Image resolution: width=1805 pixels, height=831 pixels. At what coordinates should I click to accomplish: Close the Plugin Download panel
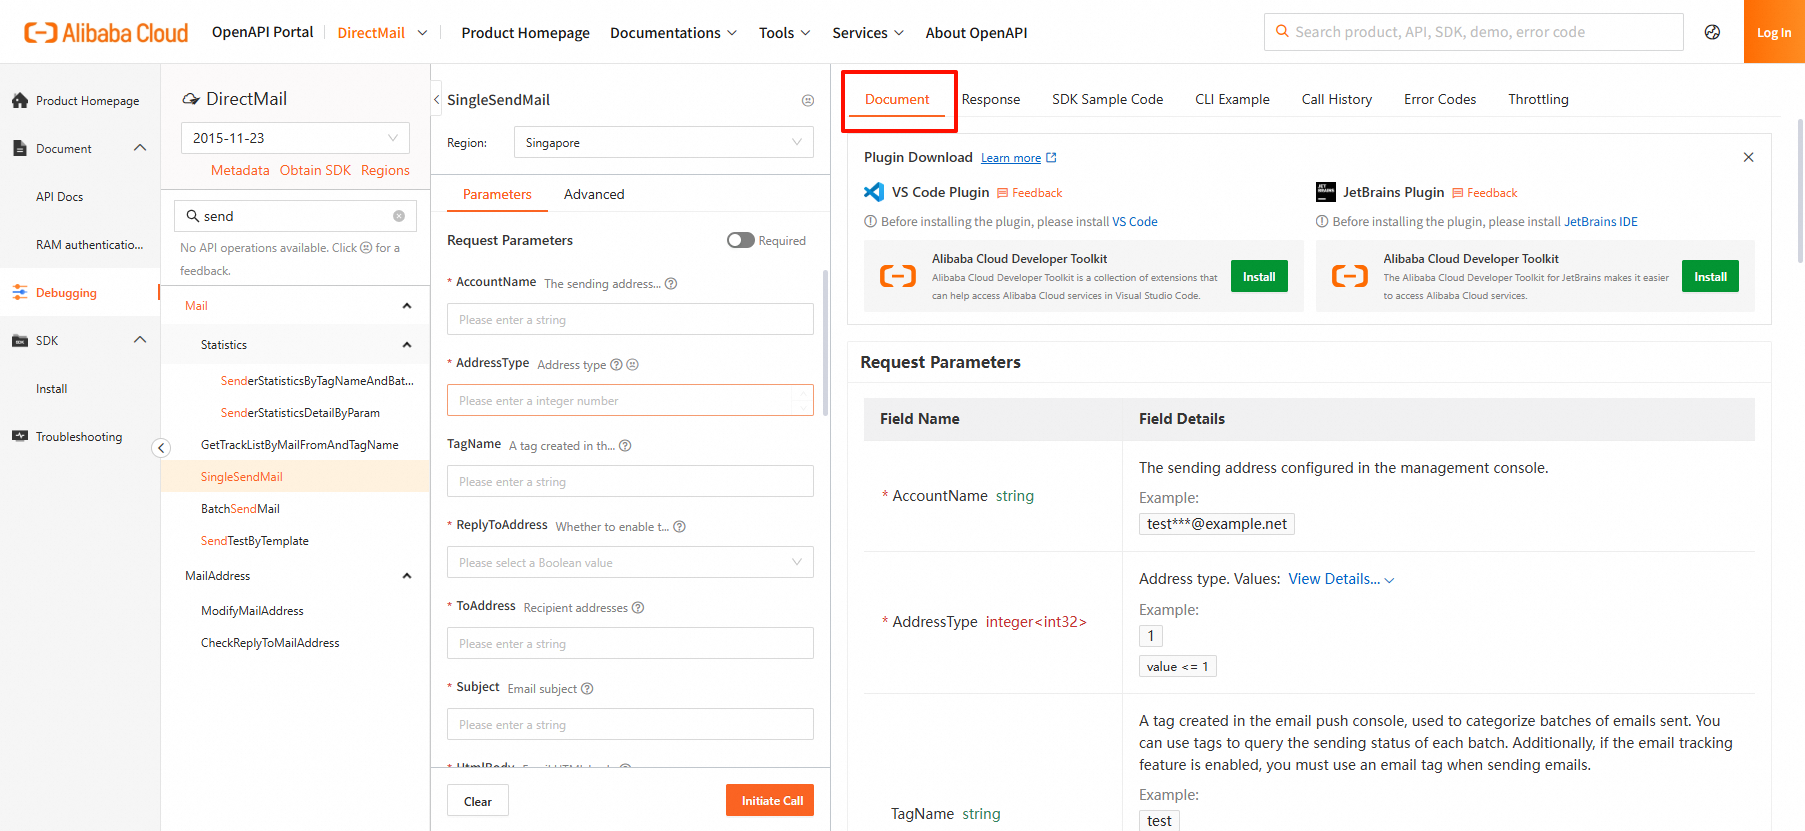point(1748,157)
